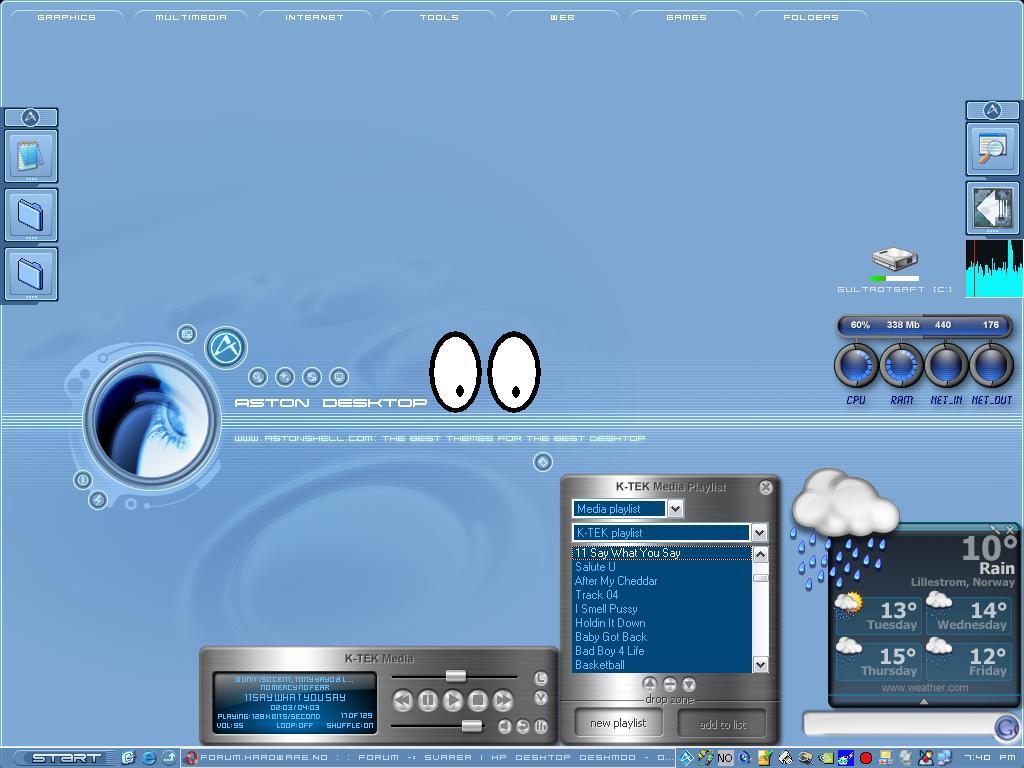Click the add to list button
Screen dimensions: 1024x768
722,724
